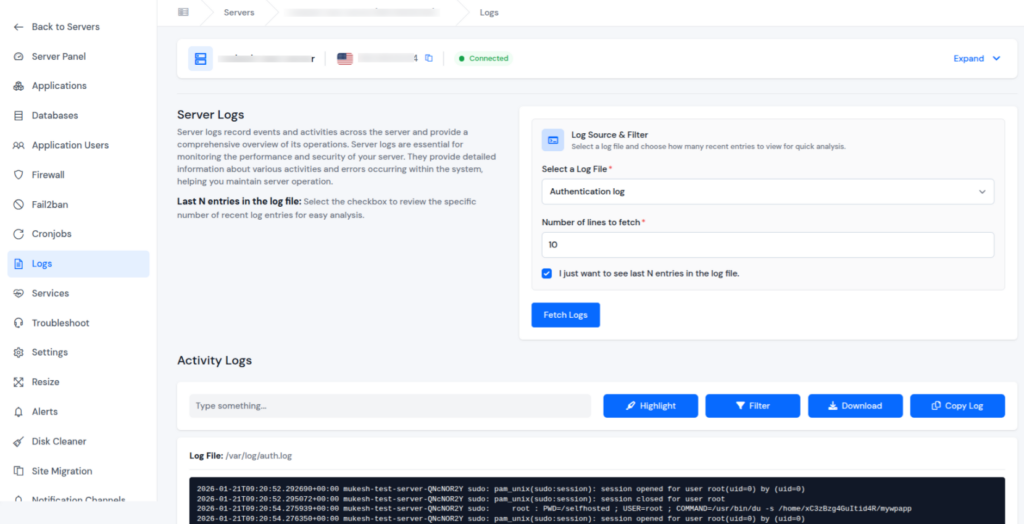1024x524 pixels.
Task: Click the Server Logs heading
Action: tap(210, 115)
